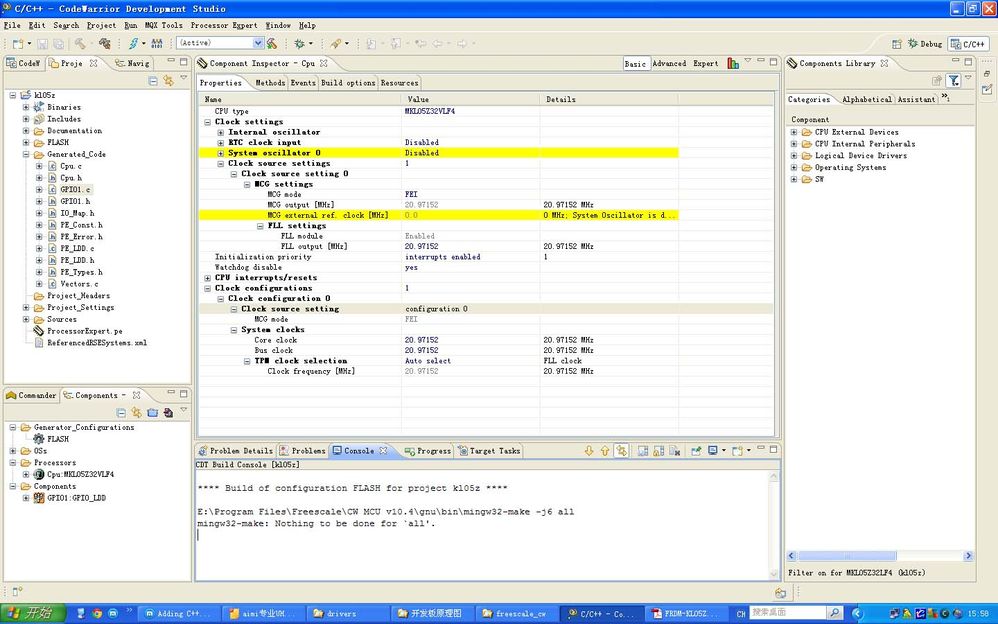Click the generate code icon in Components toolbar

pos(168,413)
